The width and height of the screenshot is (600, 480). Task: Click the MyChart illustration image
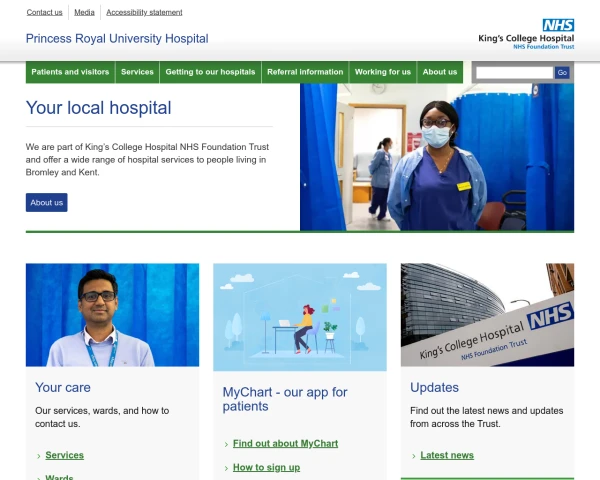coord(300,317)
